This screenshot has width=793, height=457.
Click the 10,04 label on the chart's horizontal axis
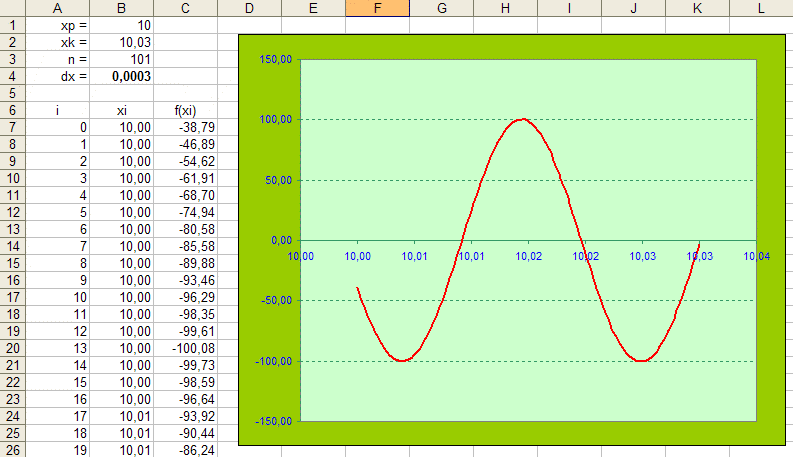[756, 257]
